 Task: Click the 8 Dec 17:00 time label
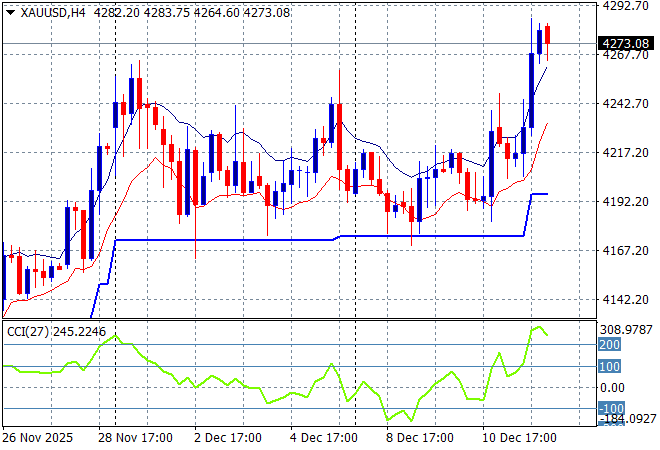pyautogui.click(x=420, y=438)
